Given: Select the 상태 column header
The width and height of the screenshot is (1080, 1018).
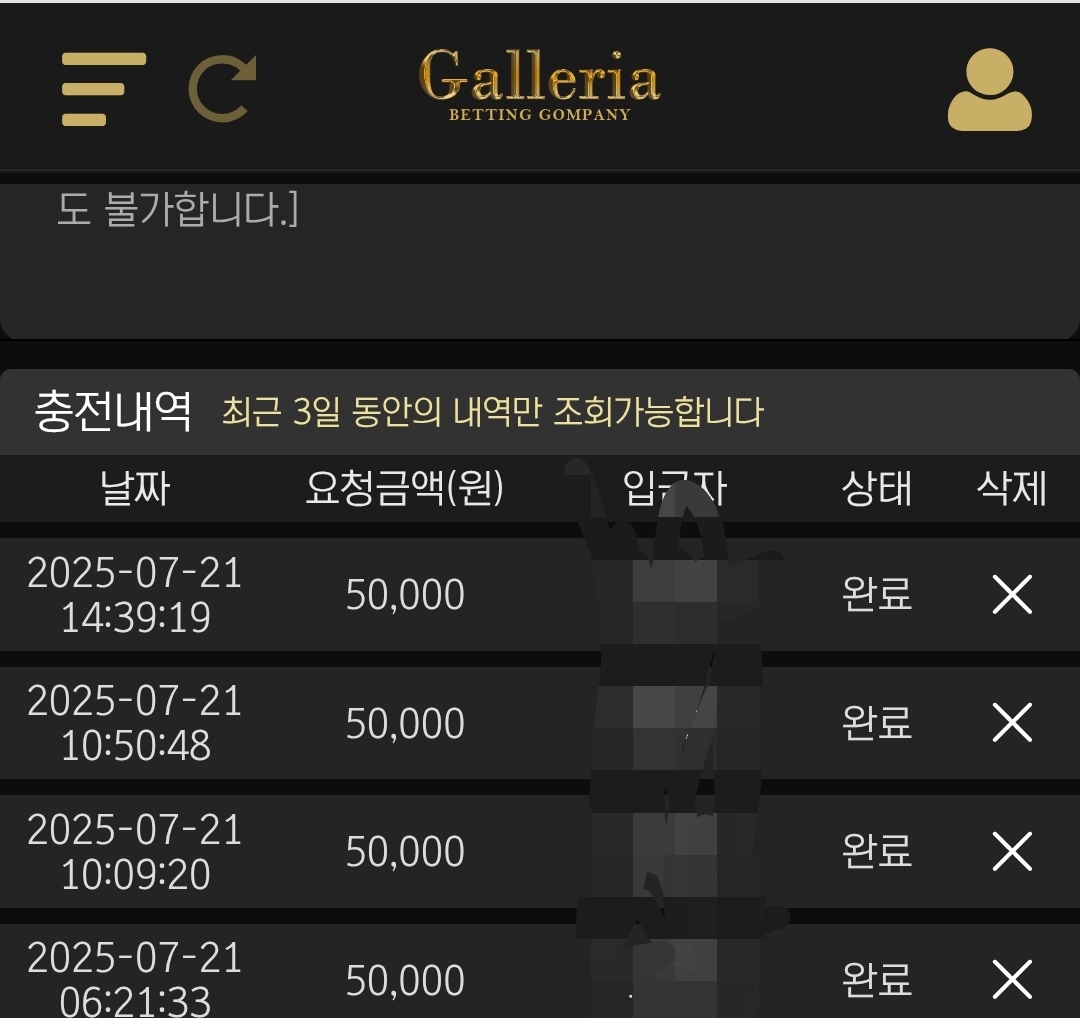Looking at the screenshot, I should coord(877,488).
